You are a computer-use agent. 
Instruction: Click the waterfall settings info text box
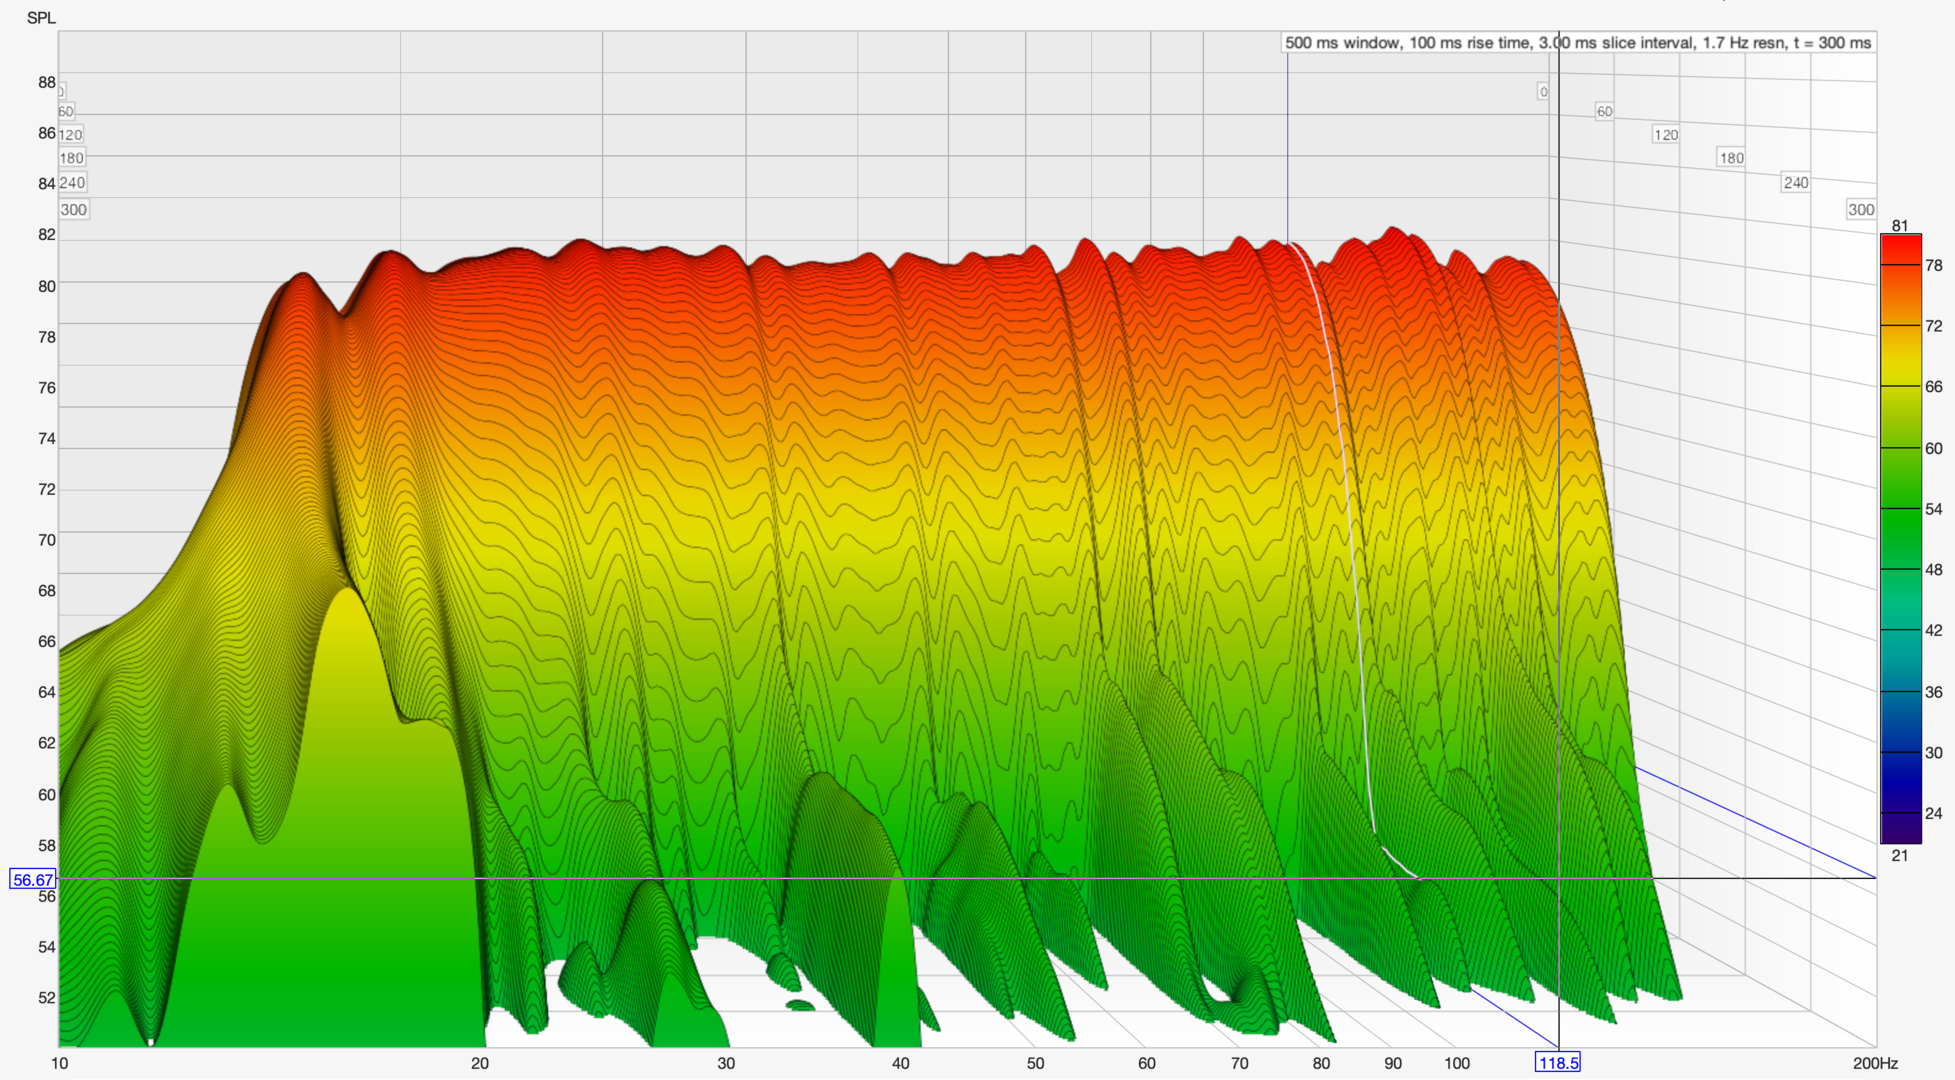click(x=1577, y=43)
